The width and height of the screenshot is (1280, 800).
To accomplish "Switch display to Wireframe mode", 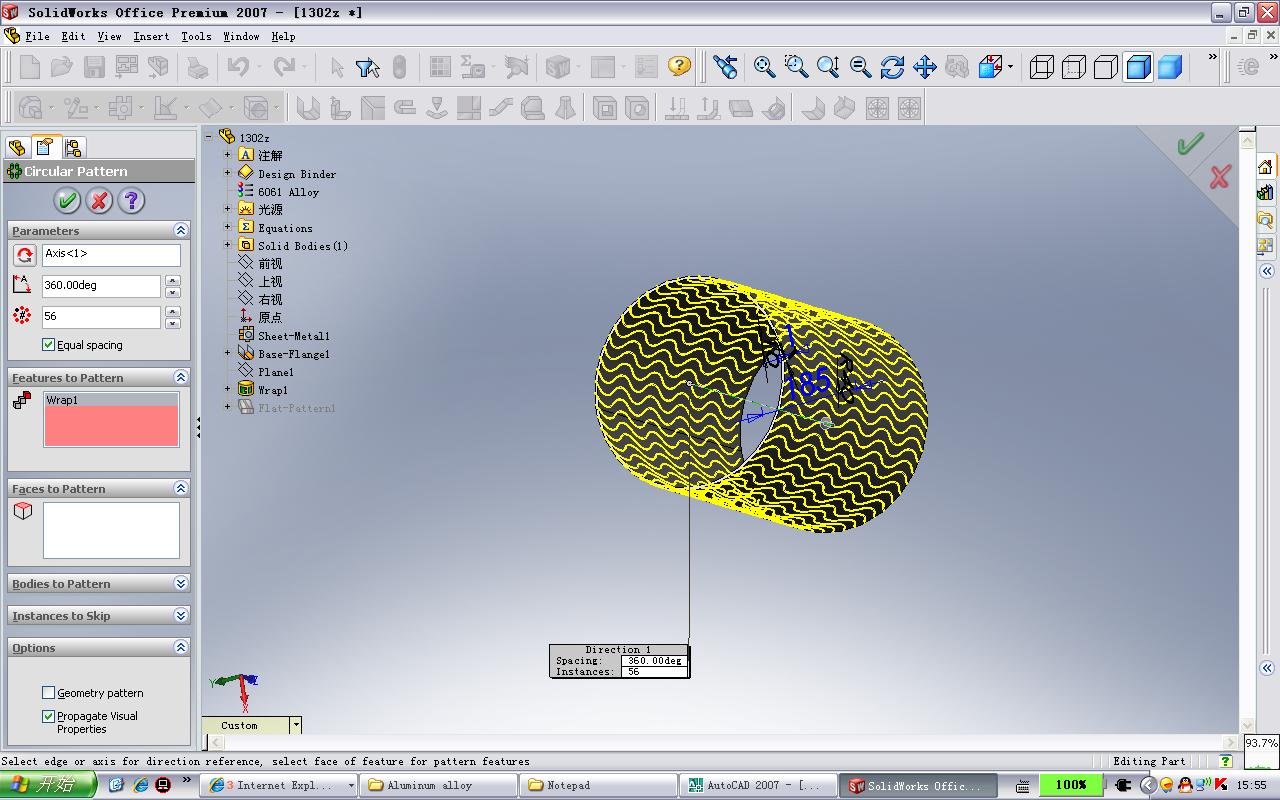I will coord(1042,67).
